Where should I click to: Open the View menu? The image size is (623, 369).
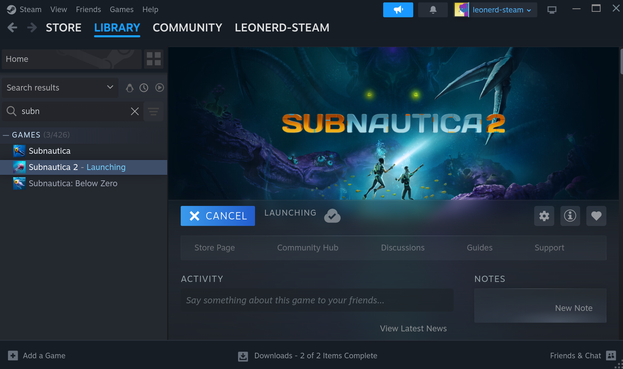[x=58, y=9]
